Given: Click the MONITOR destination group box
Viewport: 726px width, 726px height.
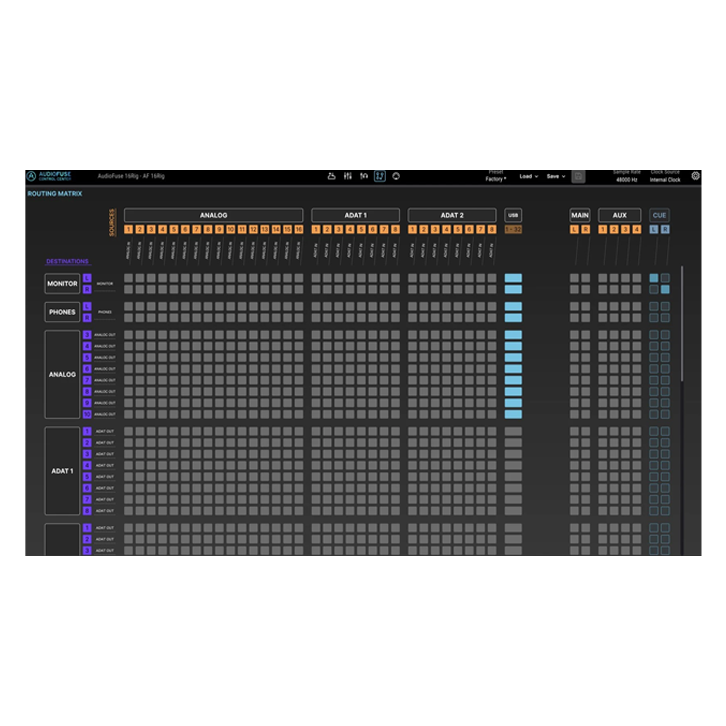Looking at the screenshot, I should [x=62, y=283].
